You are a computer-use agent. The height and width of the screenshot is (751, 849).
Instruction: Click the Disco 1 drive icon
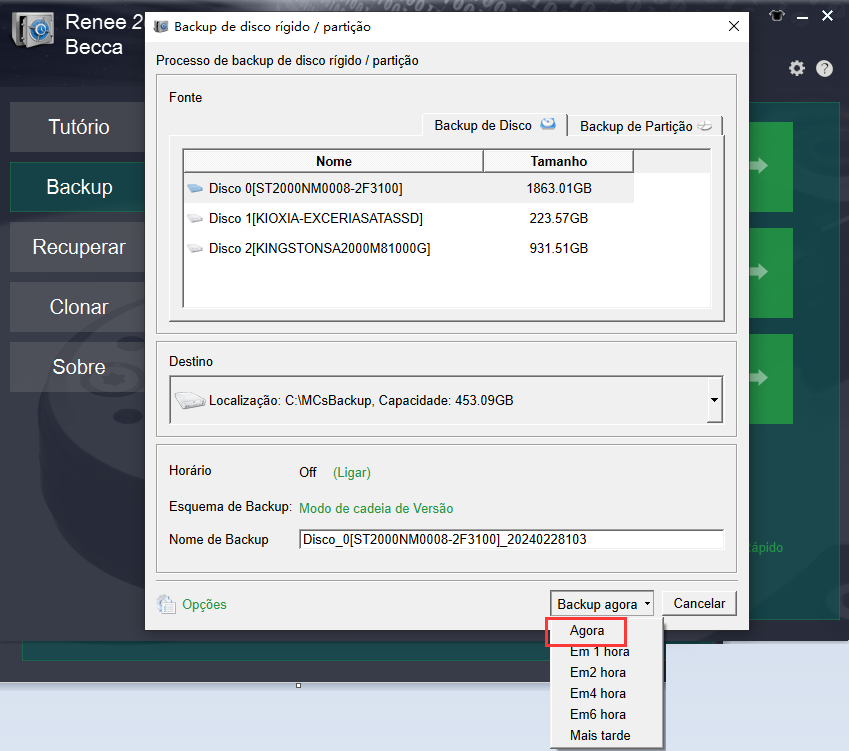point(195,218)
